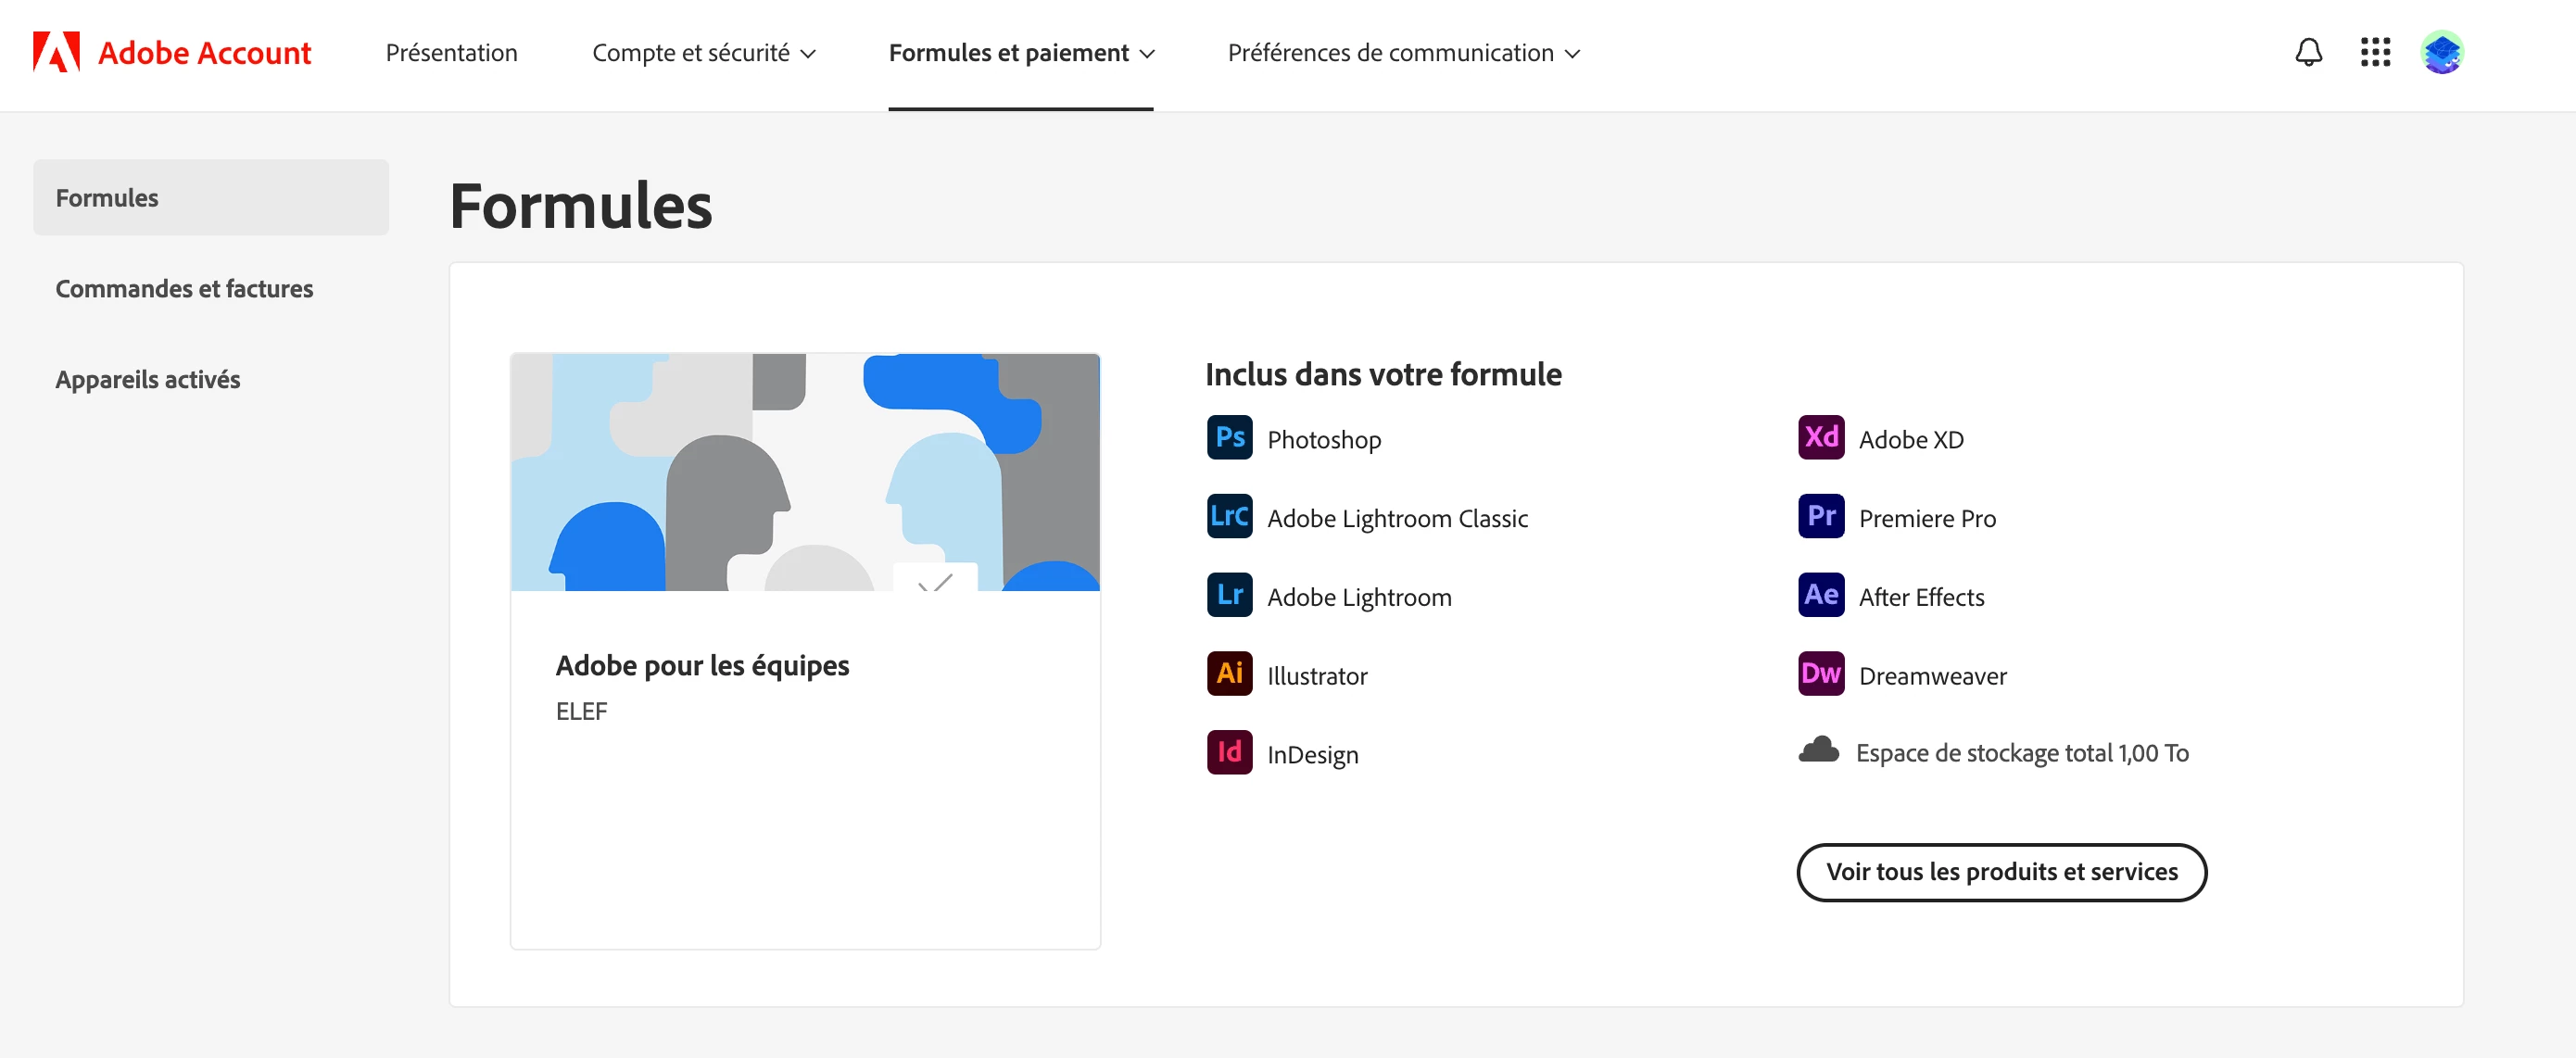Click the Illustrator Ai icon

pyautogui.click(x=1229, y=673)
